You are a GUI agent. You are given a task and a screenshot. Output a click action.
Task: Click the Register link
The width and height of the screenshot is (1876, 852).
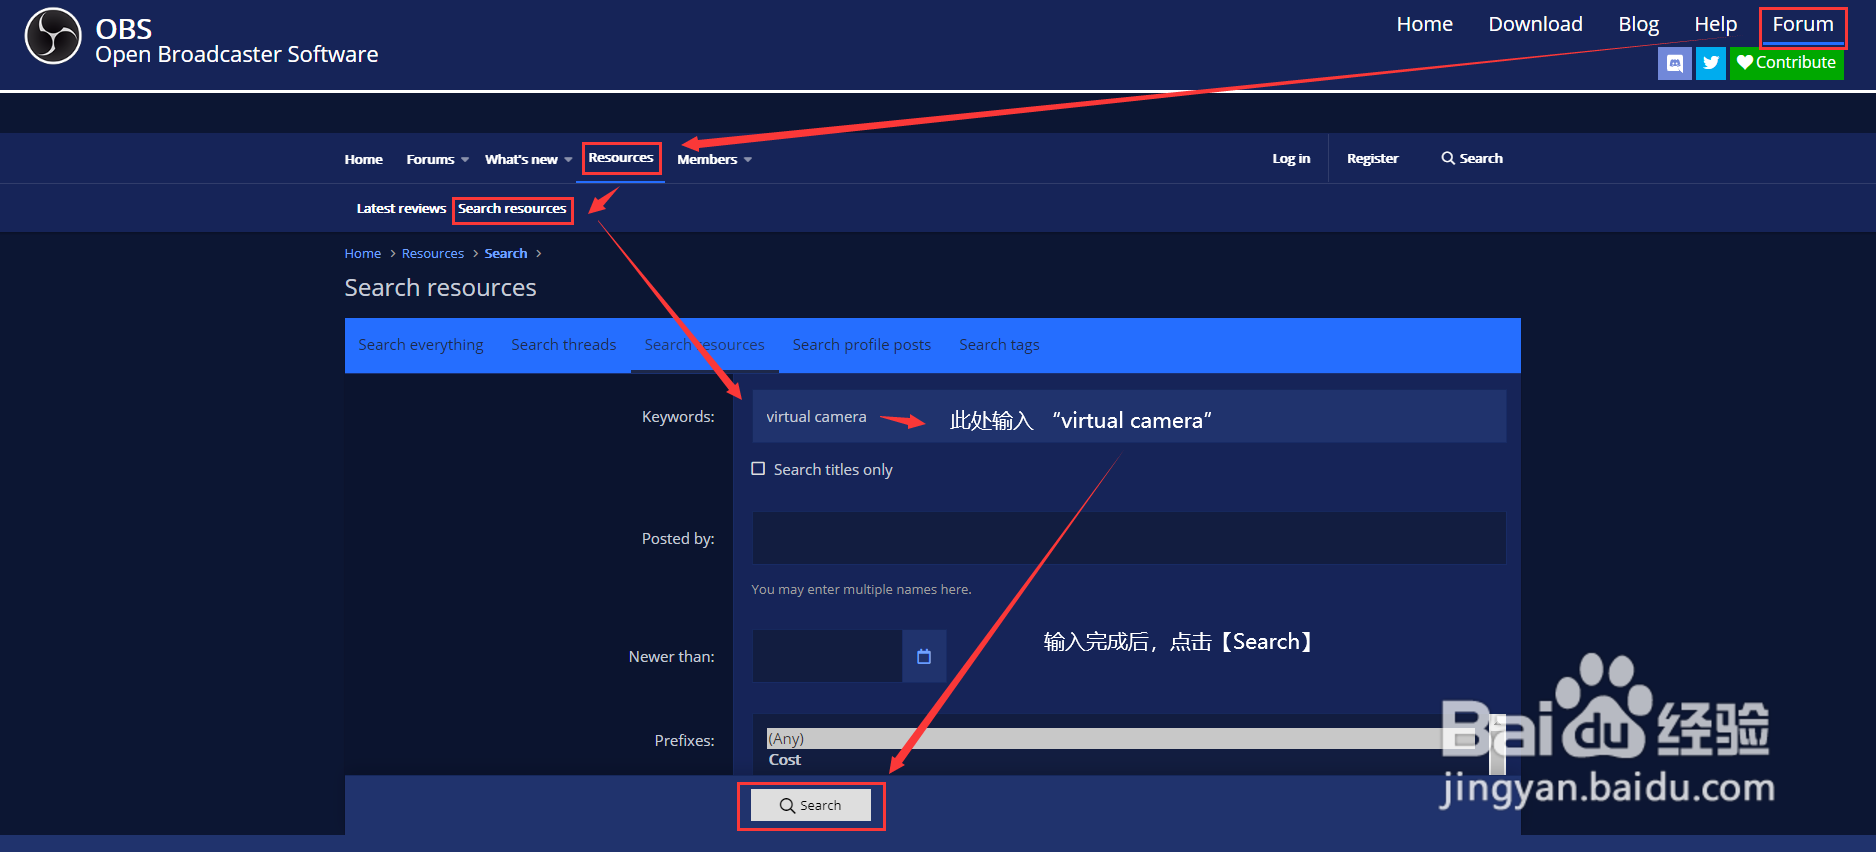click(x=1372, y=158)
